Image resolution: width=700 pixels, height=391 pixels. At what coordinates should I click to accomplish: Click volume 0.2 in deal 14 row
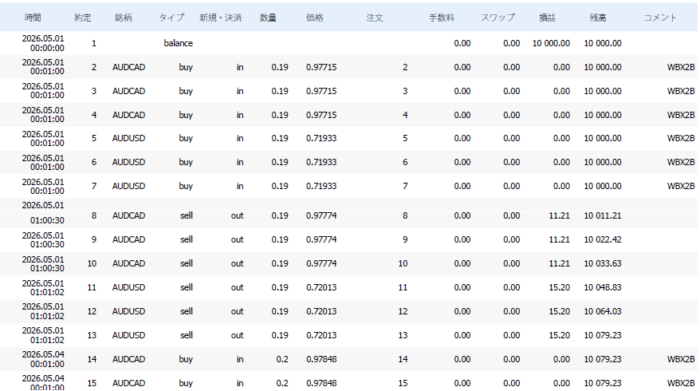coord(282,359)
